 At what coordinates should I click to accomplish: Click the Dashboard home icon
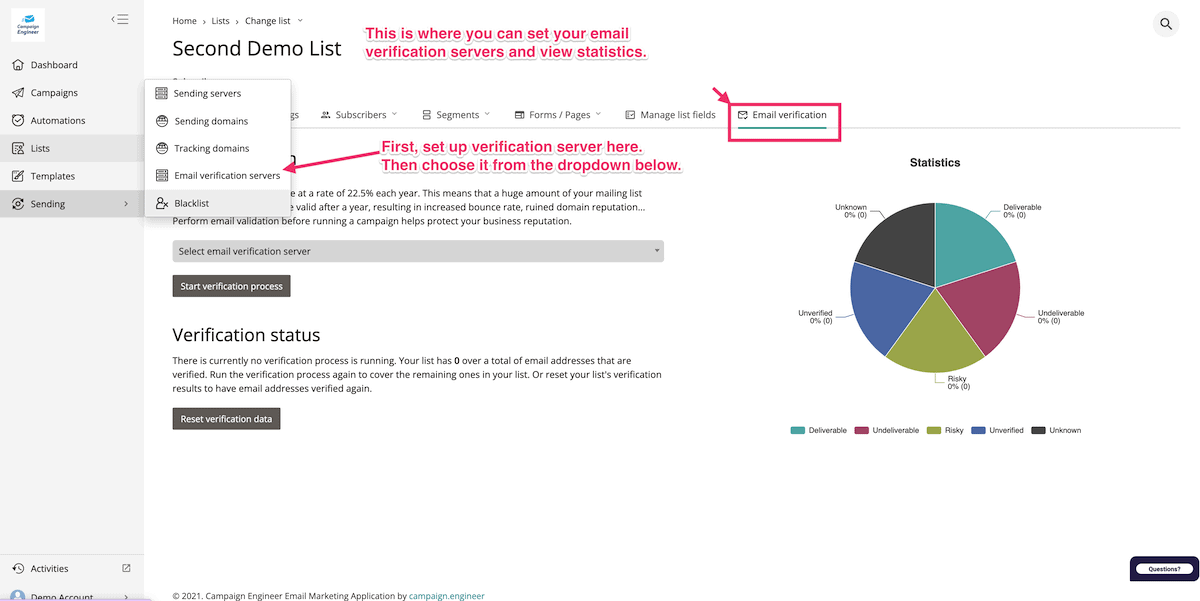point(18,65)
